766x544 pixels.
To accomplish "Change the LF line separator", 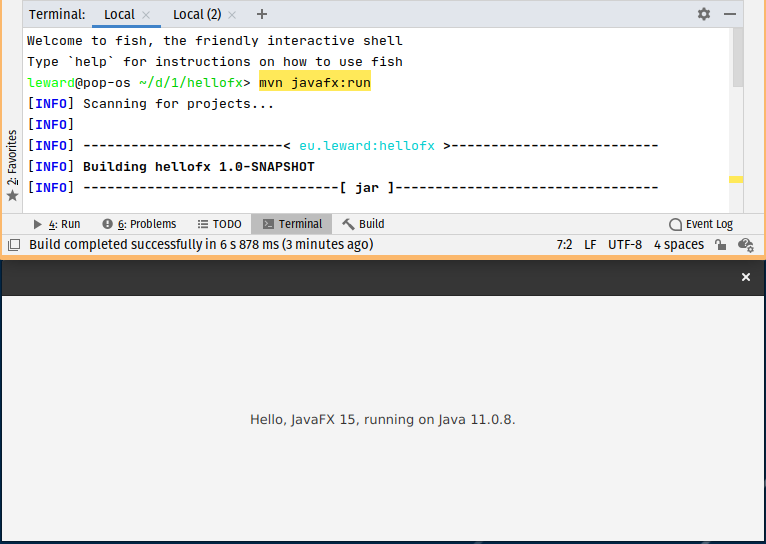I will [590, 245].
